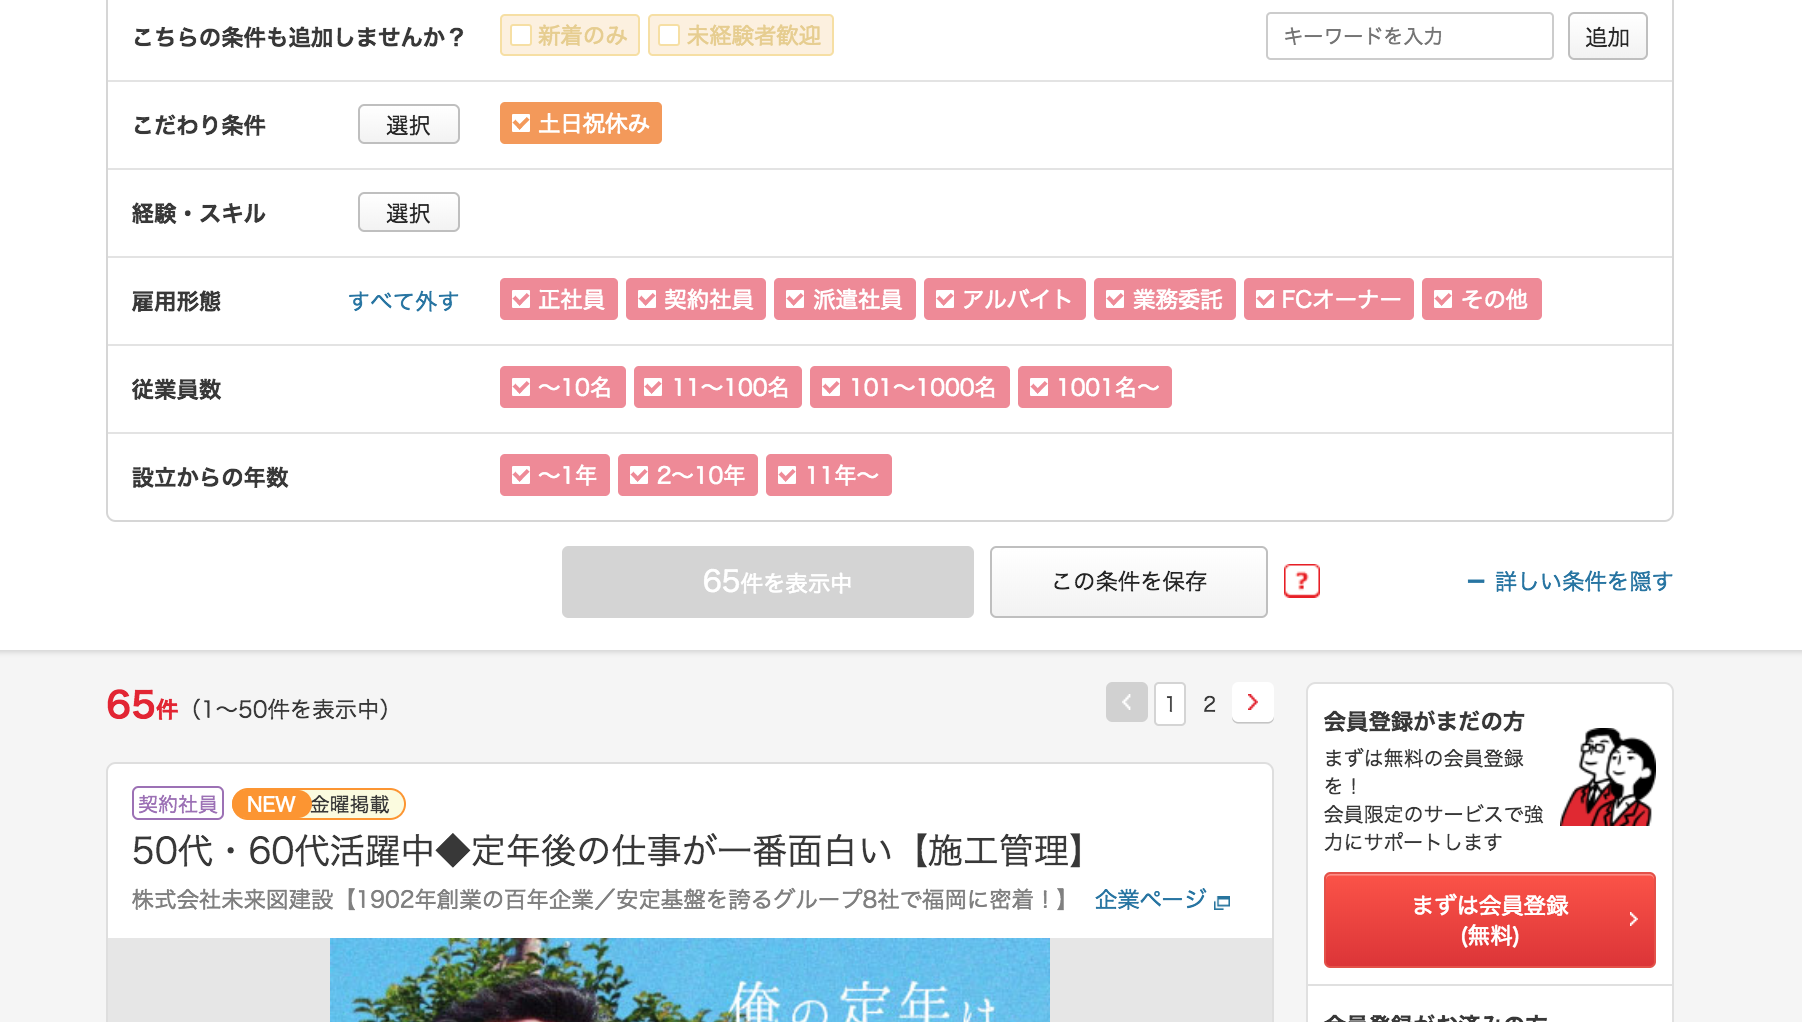Click external link icon beside 企業ページ
1802x1022 pixels.
[1222, 902]
